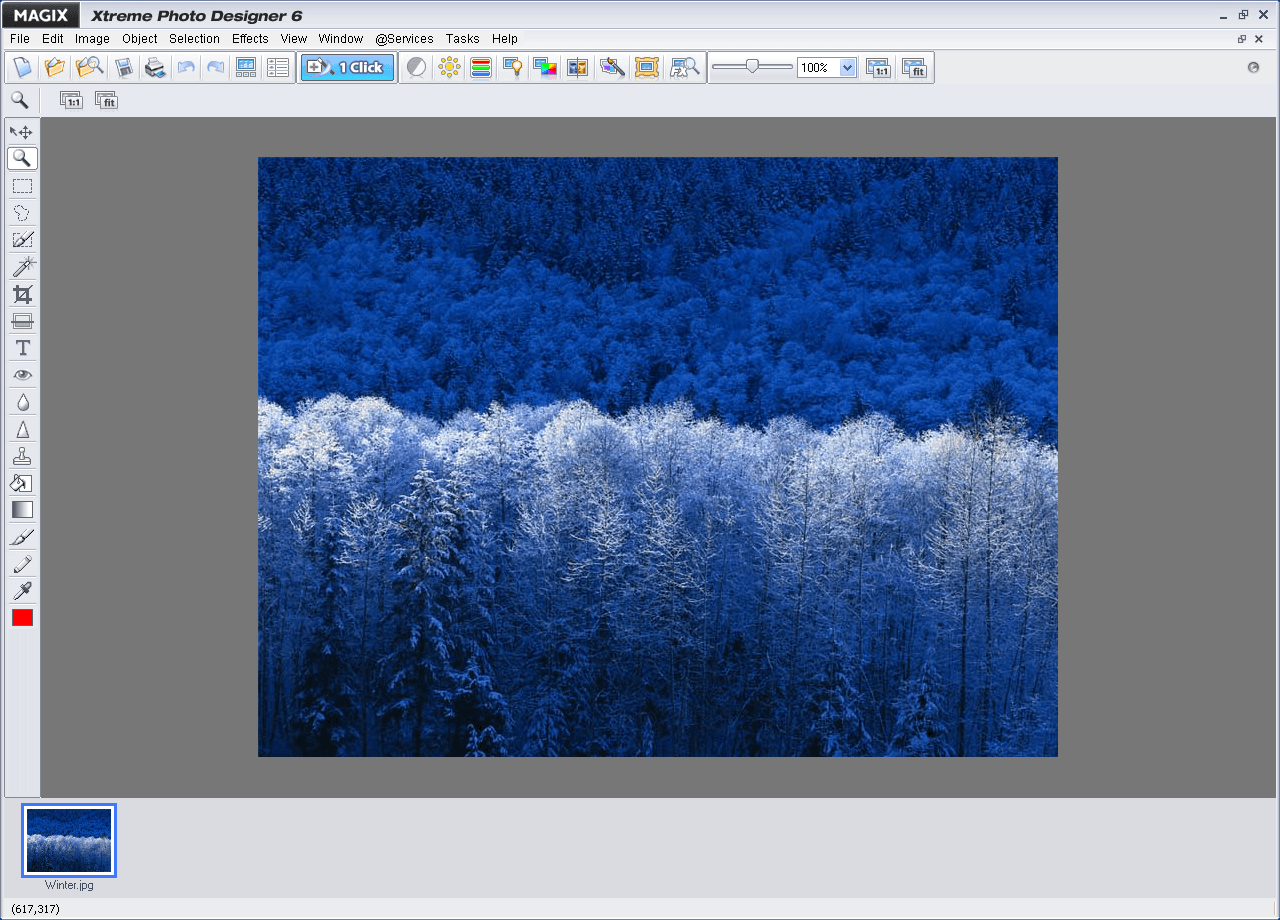Viewport: 1280px width, 920px height.
Task: Open the Image menu
Action: [92, 39]
